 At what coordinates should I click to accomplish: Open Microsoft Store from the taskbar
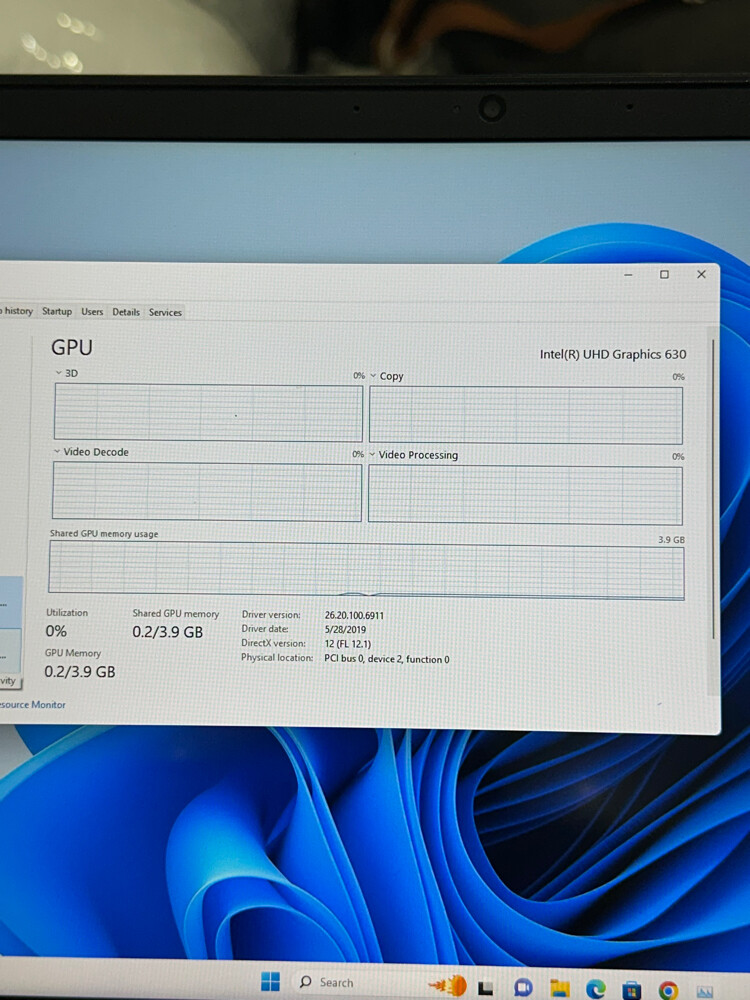(631, 989)
